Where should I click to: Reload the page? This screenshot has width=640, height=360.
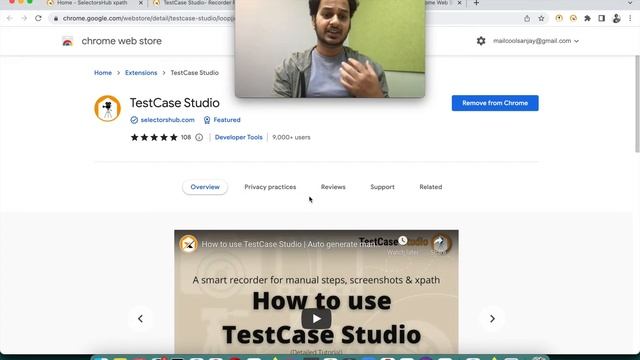(x=38, y=18)
